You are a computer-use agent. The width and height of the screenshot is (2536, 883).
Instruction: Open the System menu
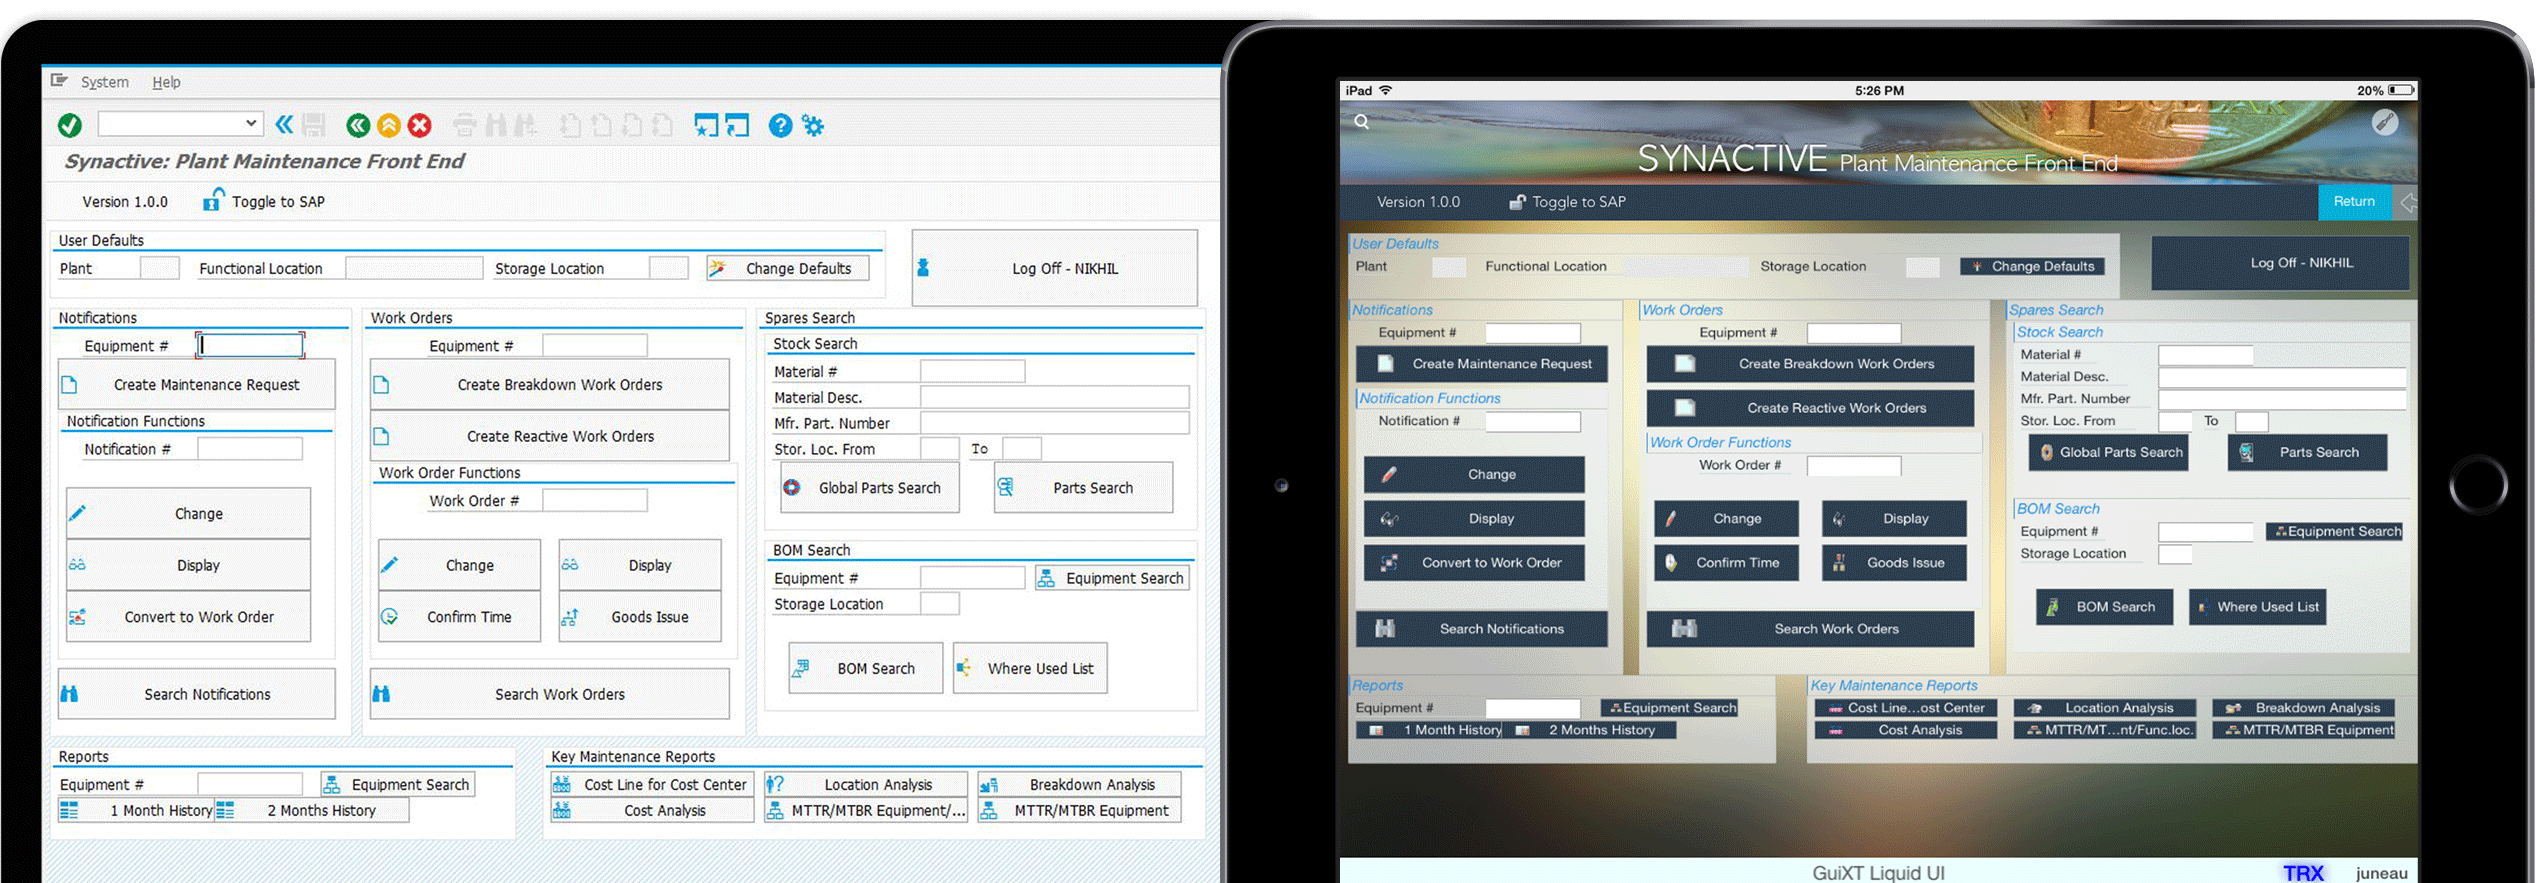coord(104,82)
